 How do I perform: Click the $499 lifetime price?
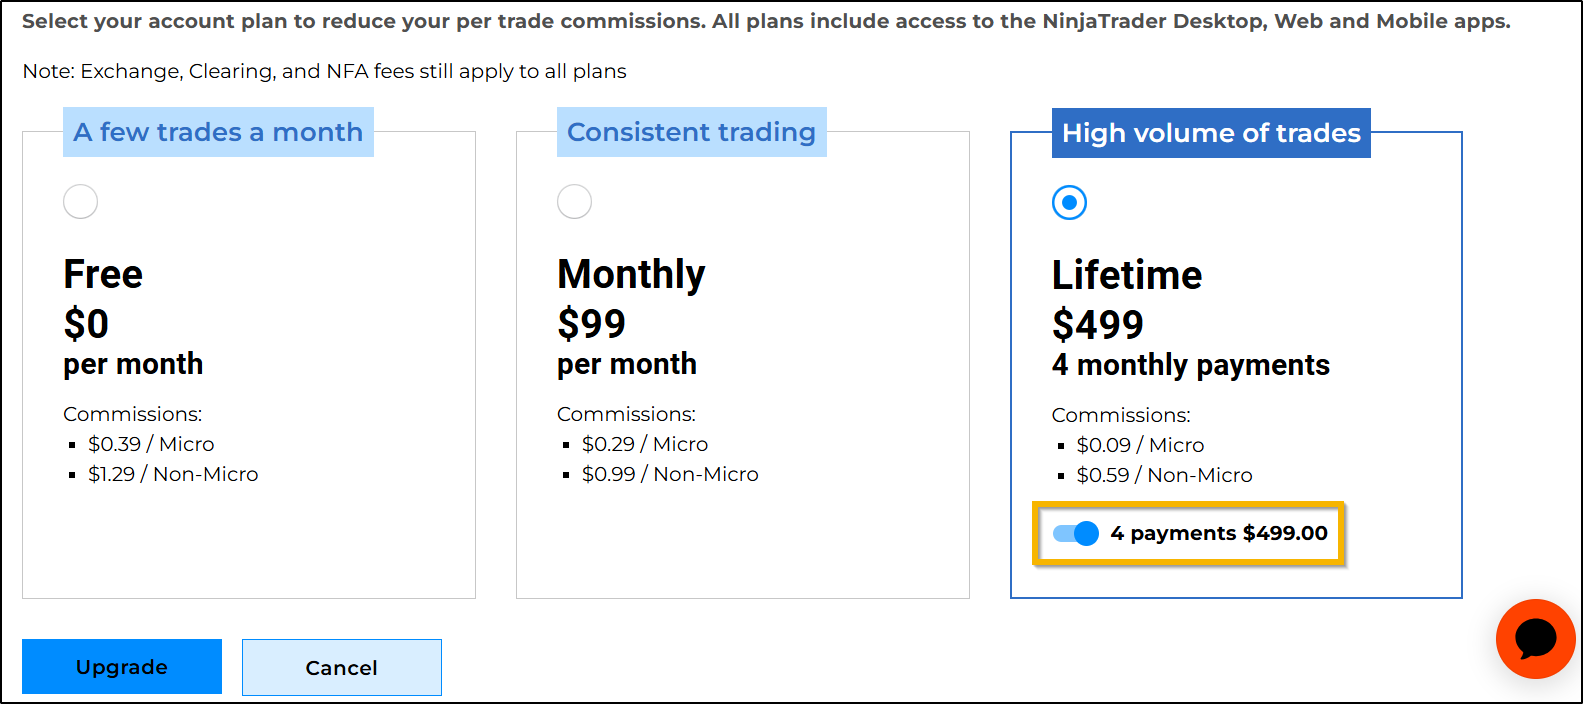1097,325
